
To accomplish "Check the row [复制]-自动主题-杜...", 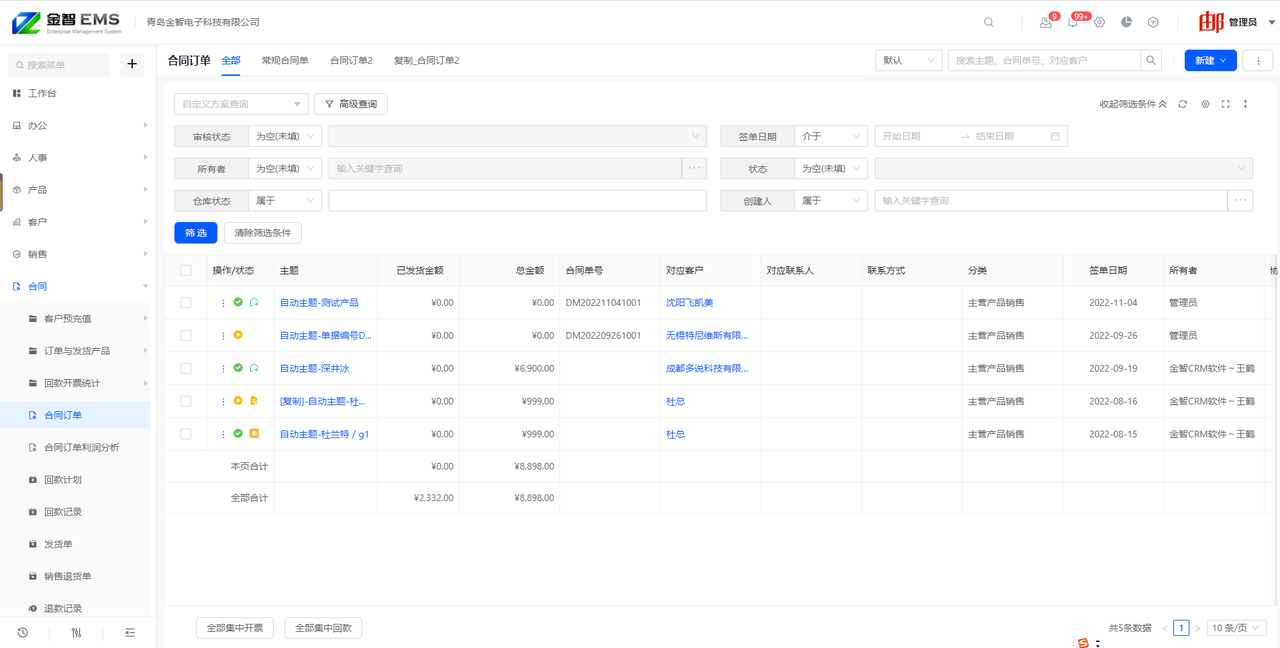I will click(x=186, y=401).
